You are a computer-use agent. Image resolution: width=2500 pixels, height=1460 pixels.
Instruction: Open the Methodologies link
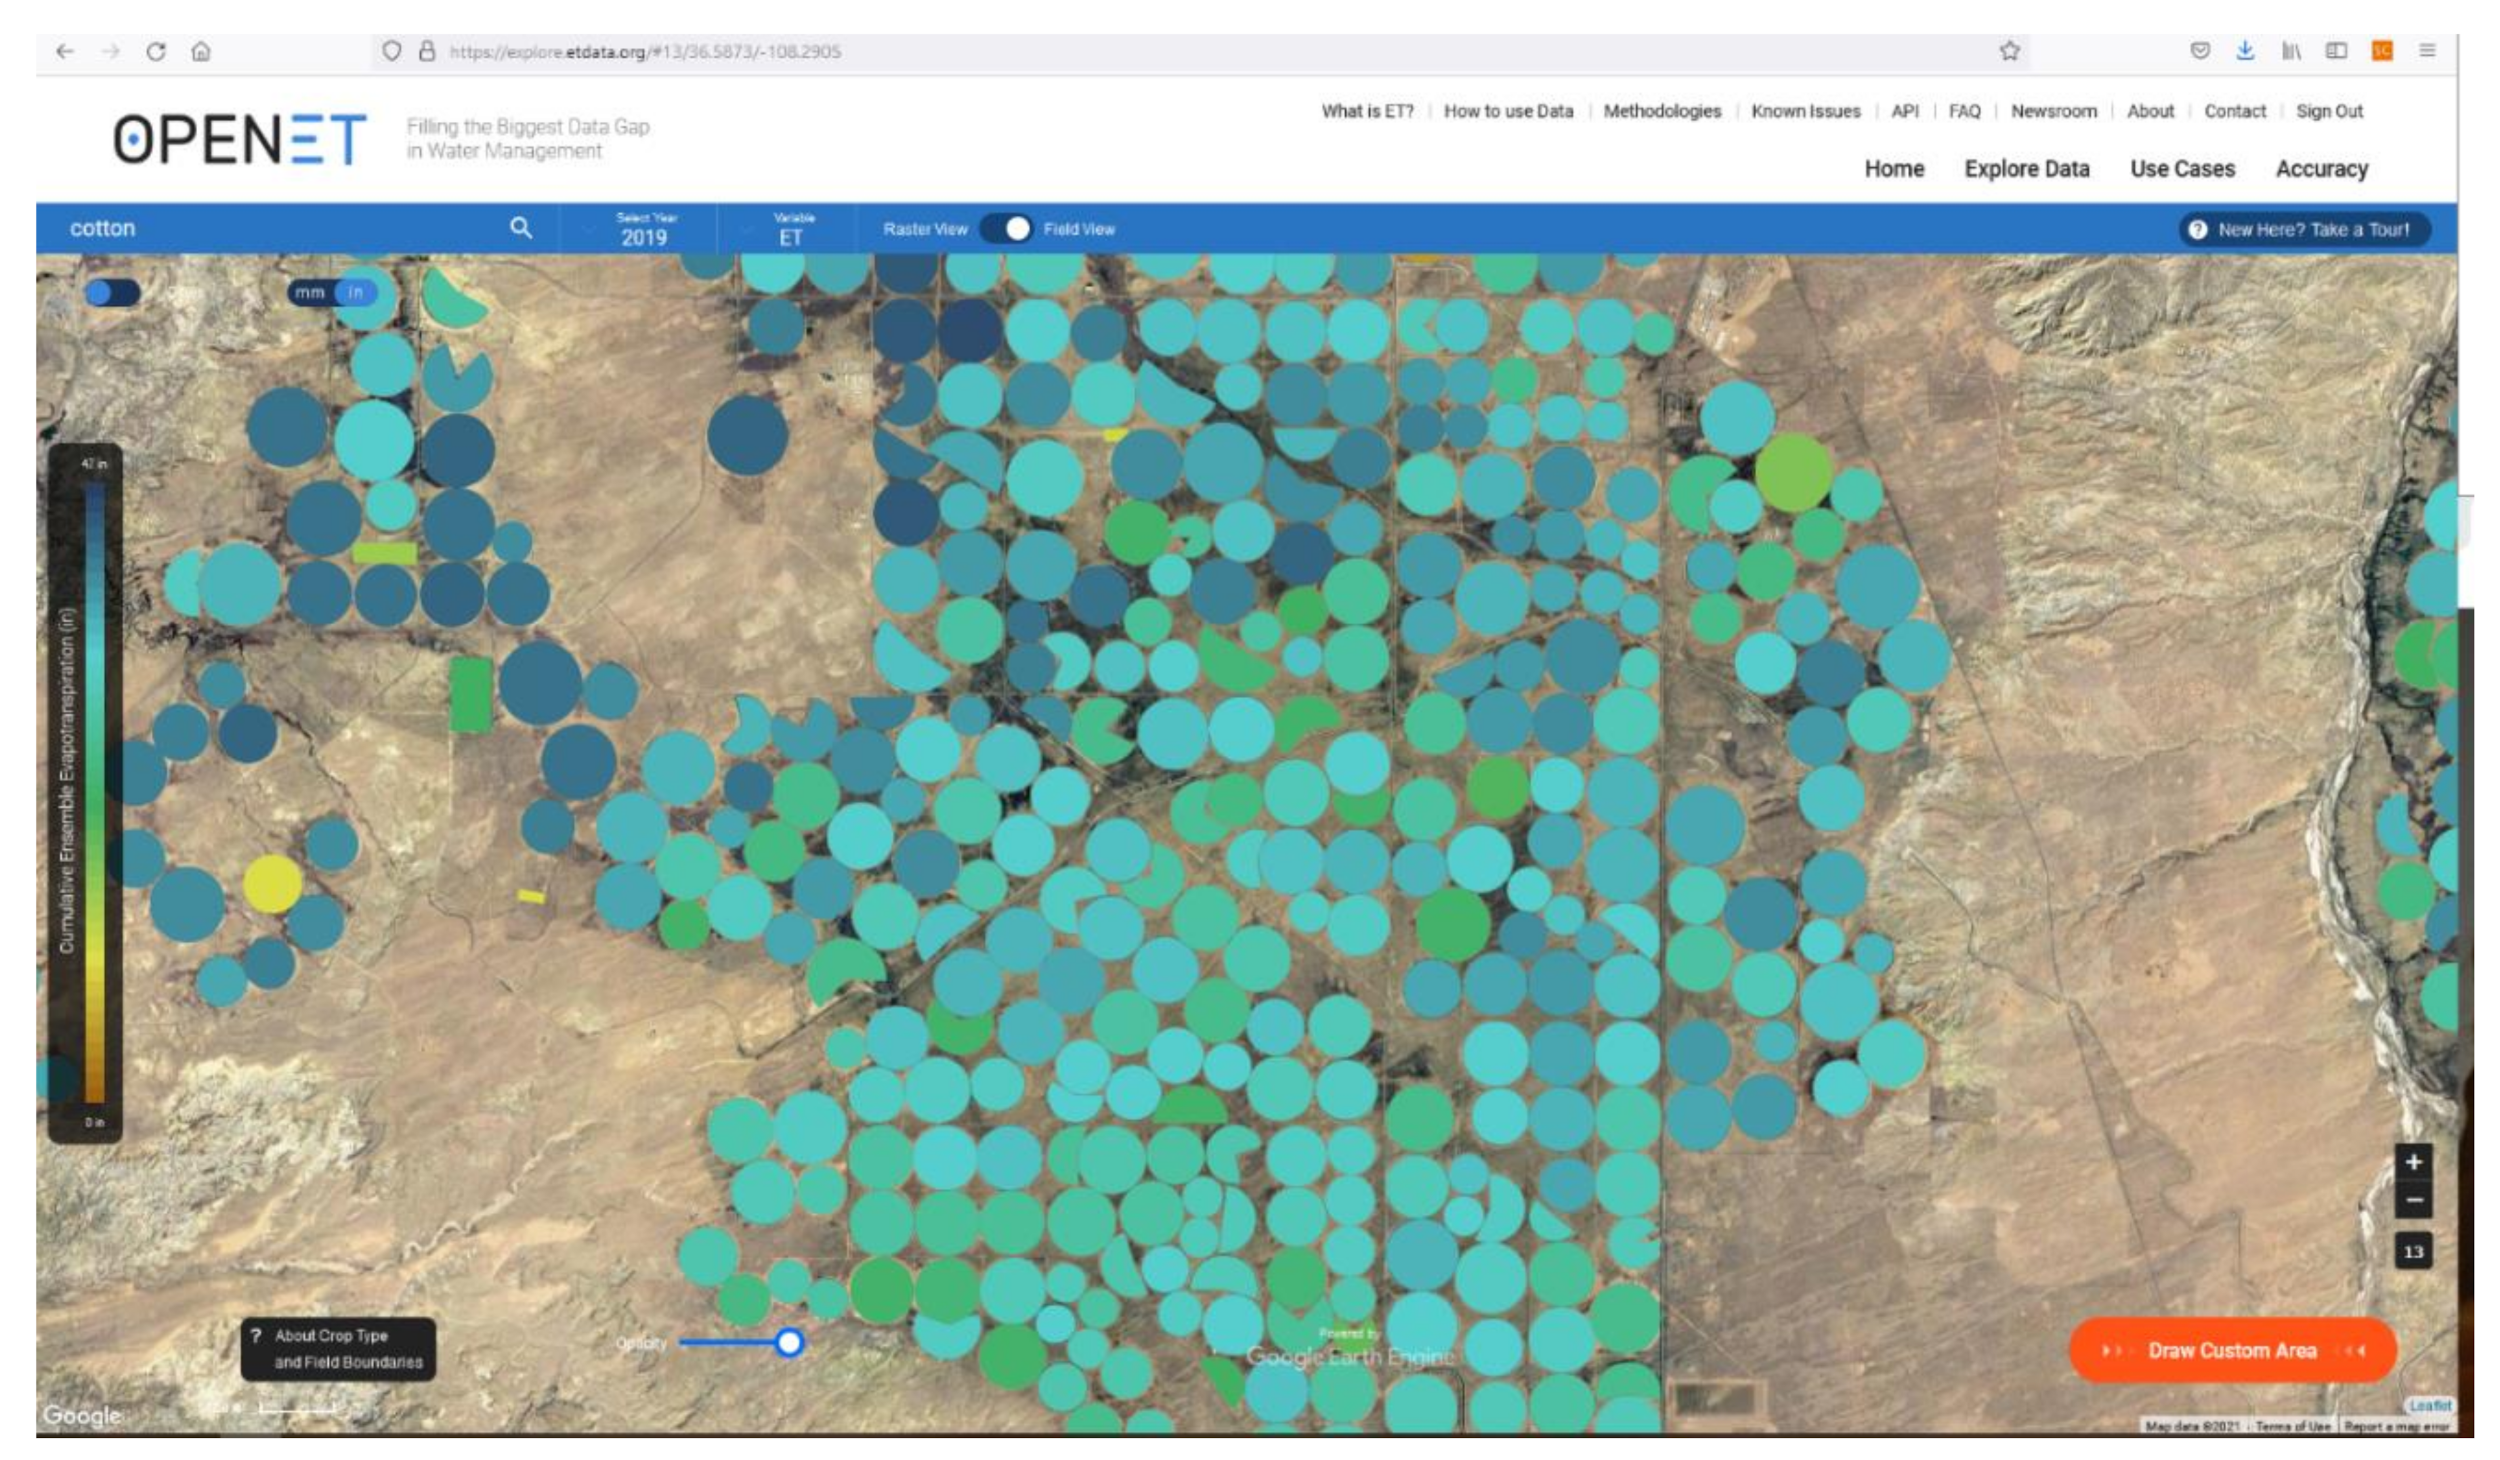pyautogui.click(x=1662, y=111)
